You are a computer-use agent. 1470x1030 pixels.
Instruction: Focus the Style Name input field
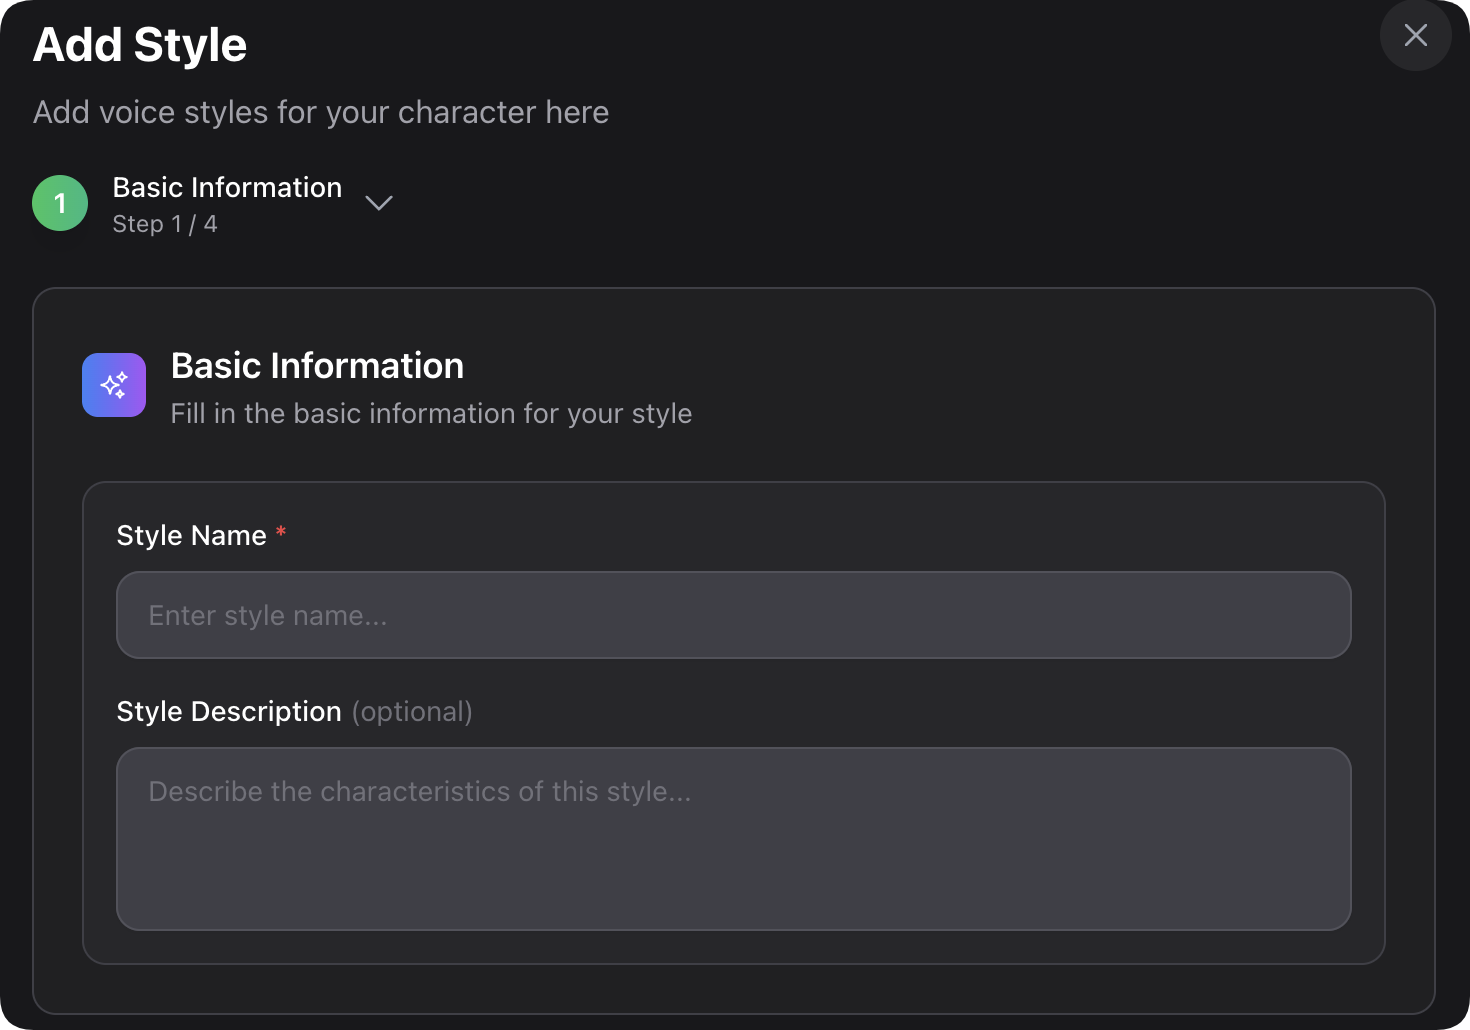pos(733,615)
